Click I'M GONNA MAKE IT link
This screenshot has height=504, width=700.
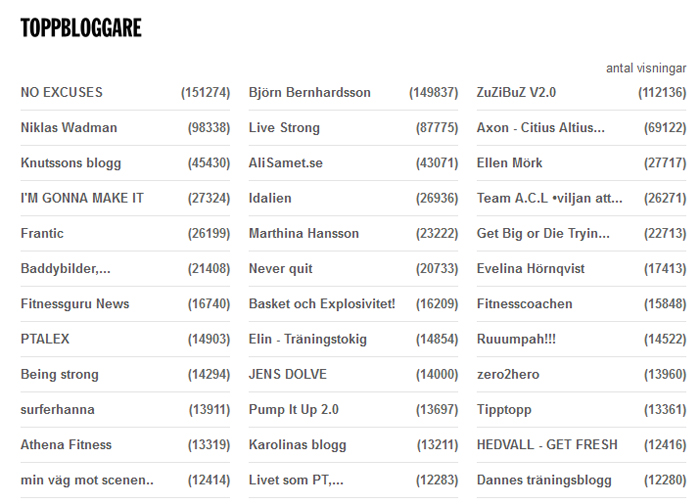(82, 198)
